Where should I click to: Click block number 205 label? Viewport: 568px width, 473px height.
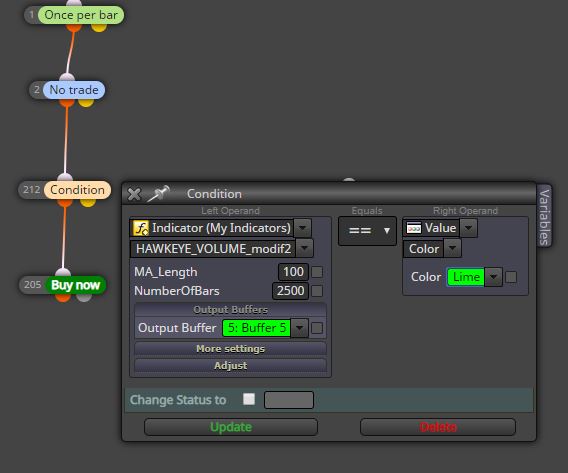[x=32, y=285]
